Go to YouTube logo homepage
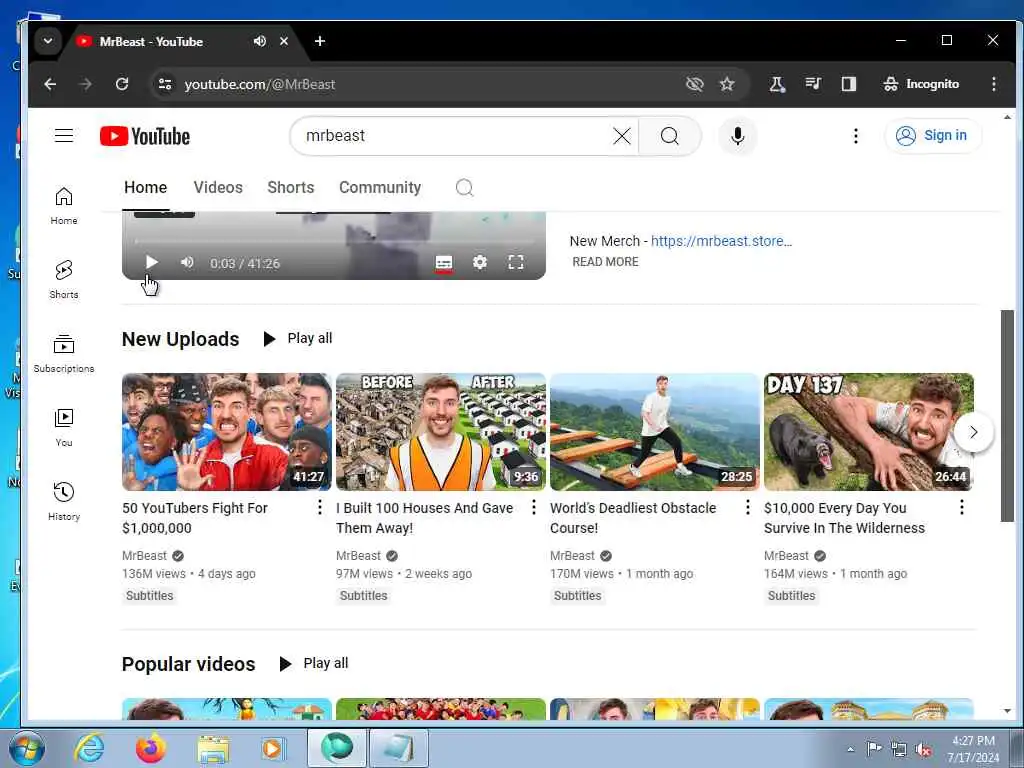Screen dimensions: 1024x768 tap(145, 136)
